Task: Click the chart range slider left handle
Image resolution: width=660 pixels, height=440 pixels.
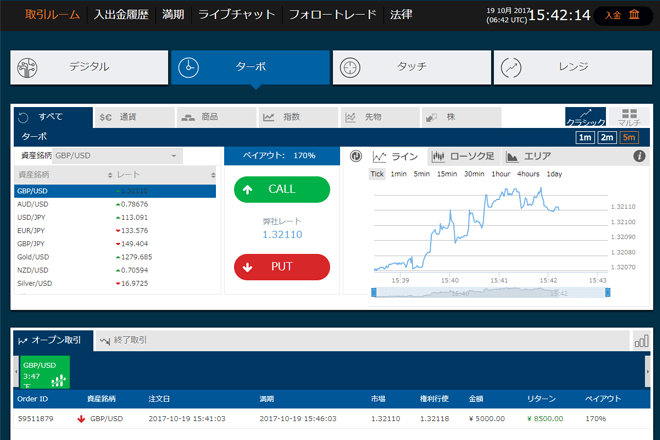Action: [373, 293]
